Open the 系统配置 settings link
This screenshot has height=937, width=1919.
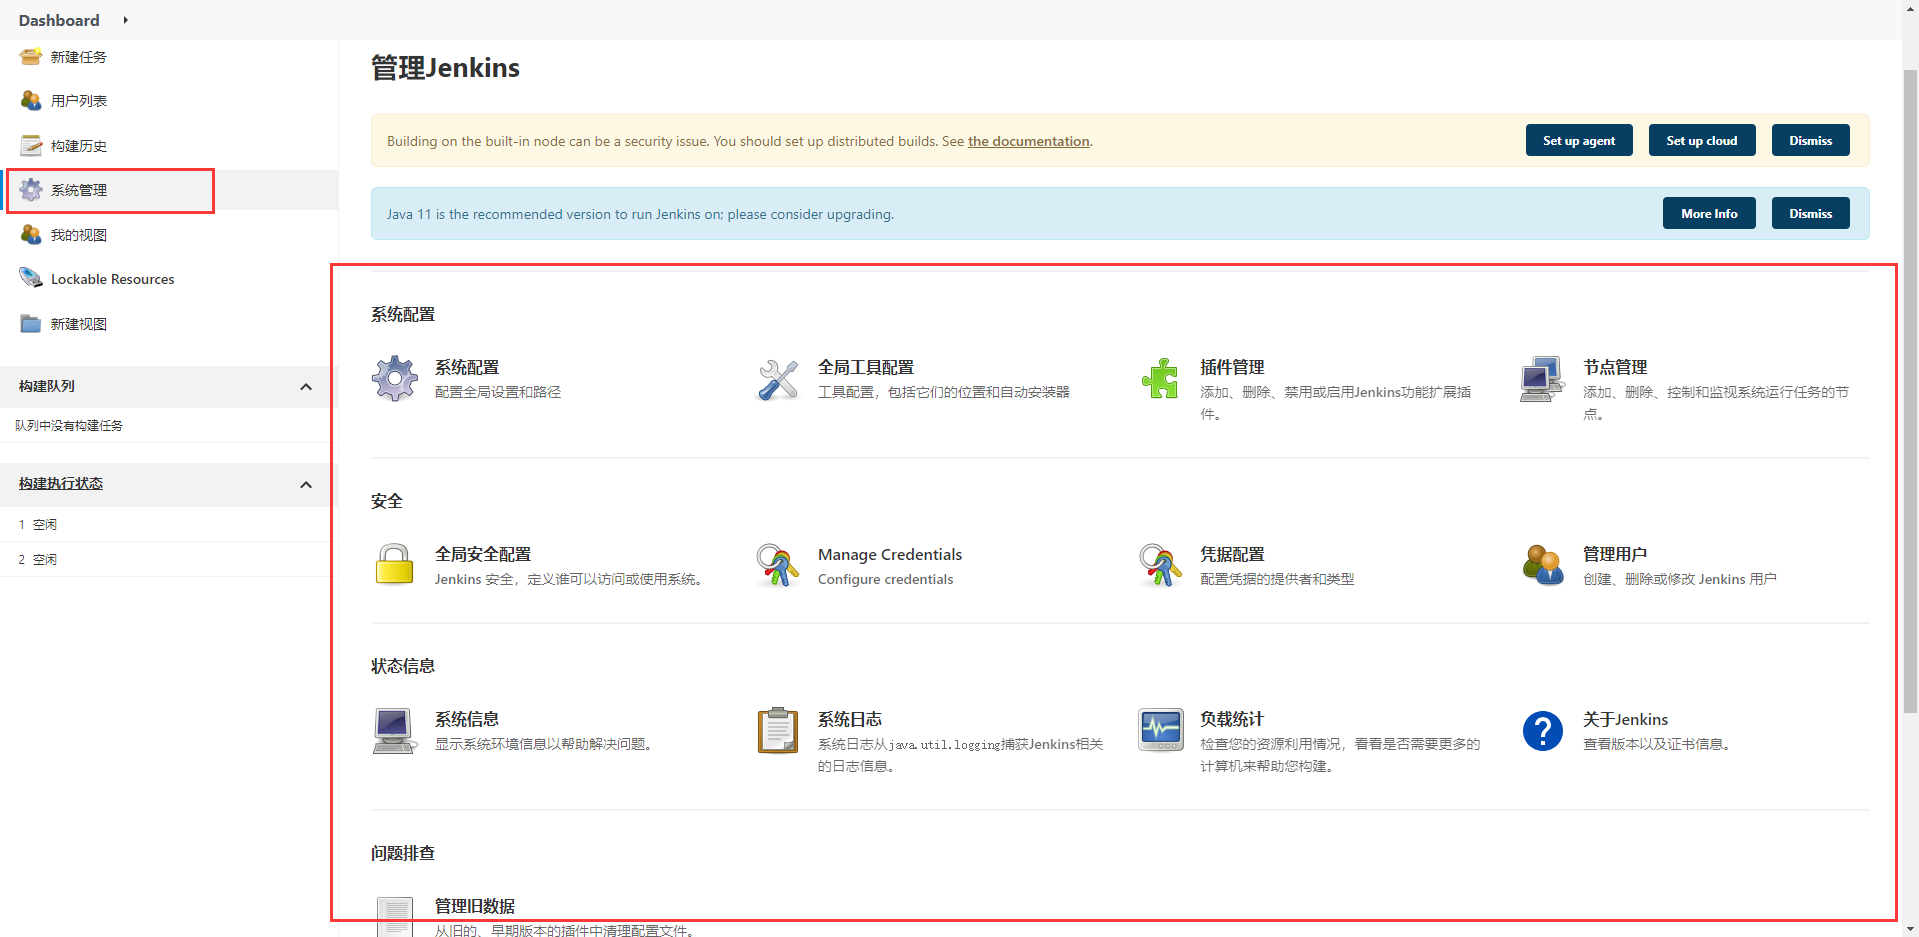(x=467, y=367)
